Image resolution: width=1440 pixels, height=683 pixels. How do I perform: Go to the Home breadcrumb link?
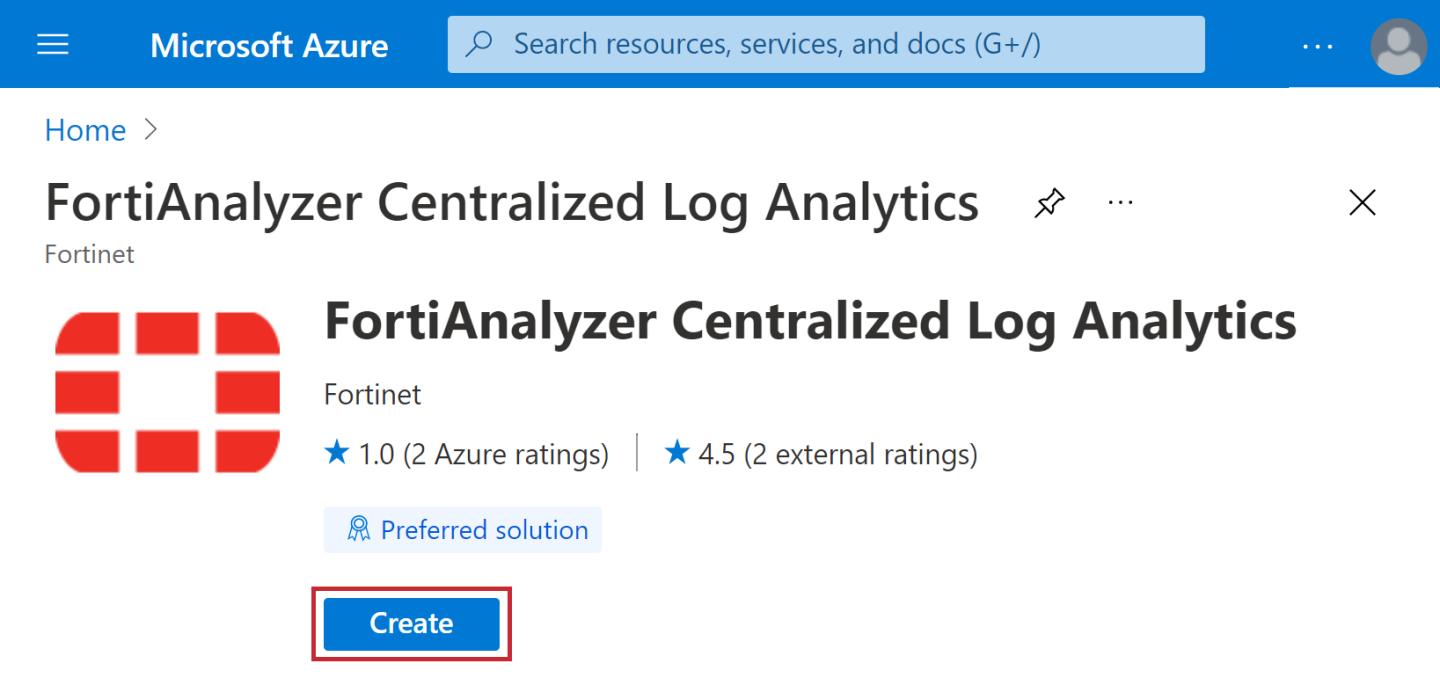tap(85, 130)
